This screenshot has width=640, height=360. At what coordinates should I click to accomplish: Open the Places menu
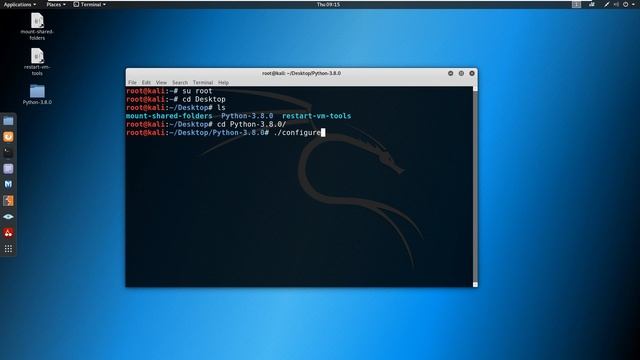tap(56, 4)
